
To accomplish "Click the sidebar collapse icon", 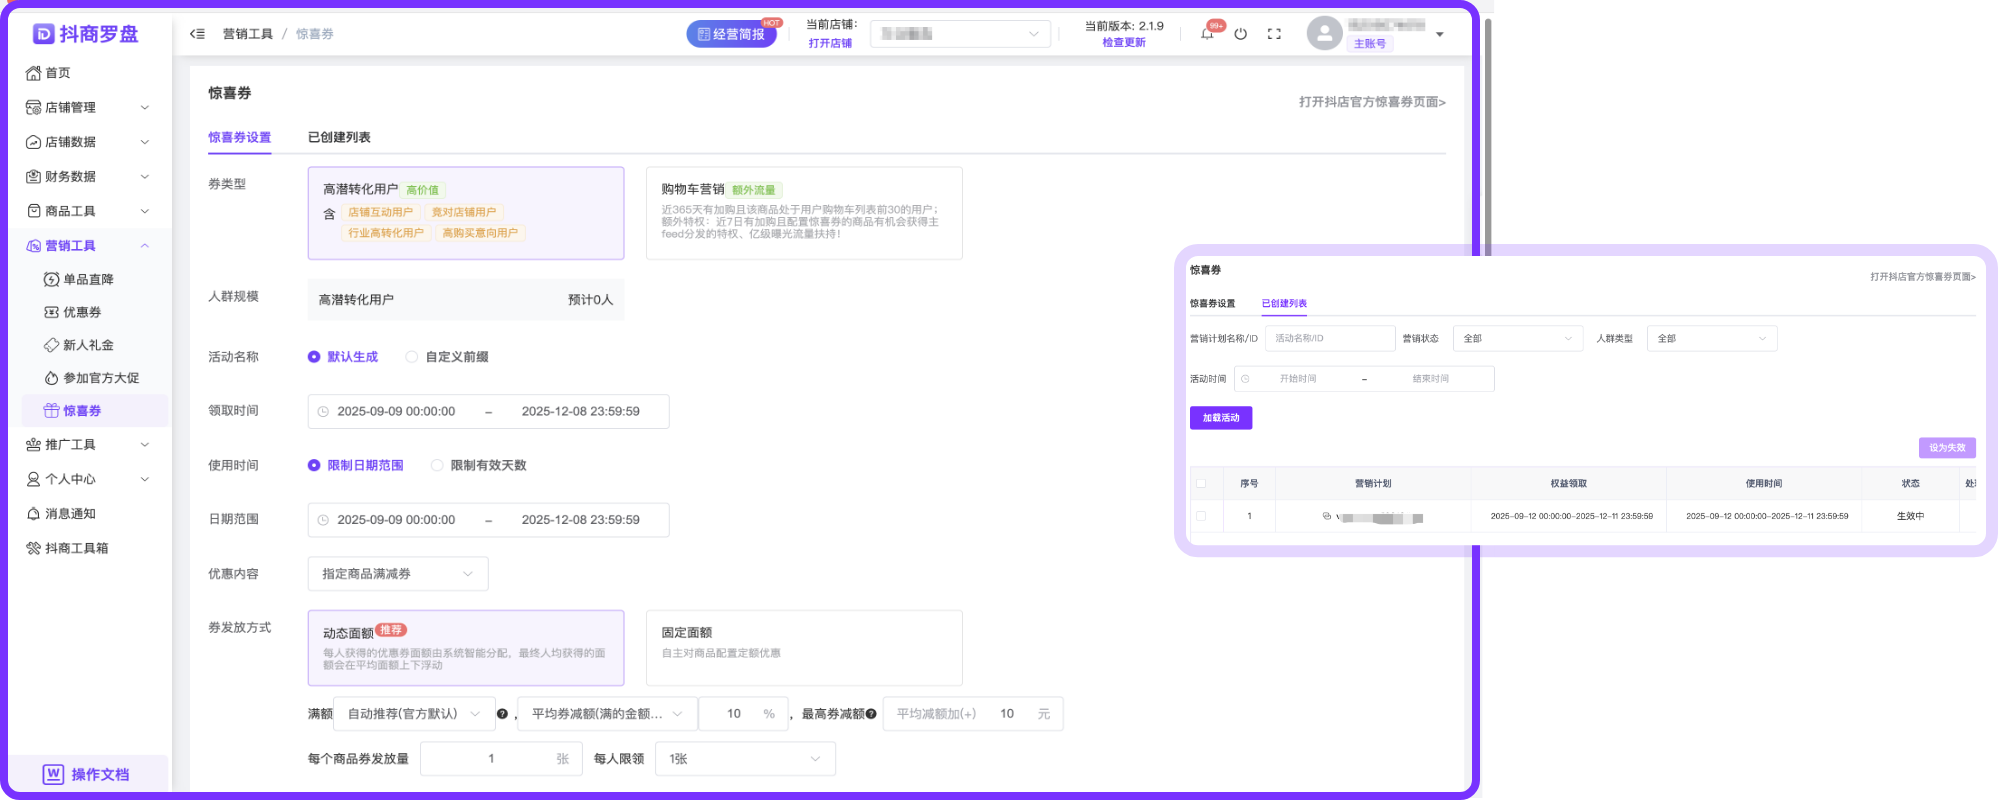I will (x=197, y=34).
